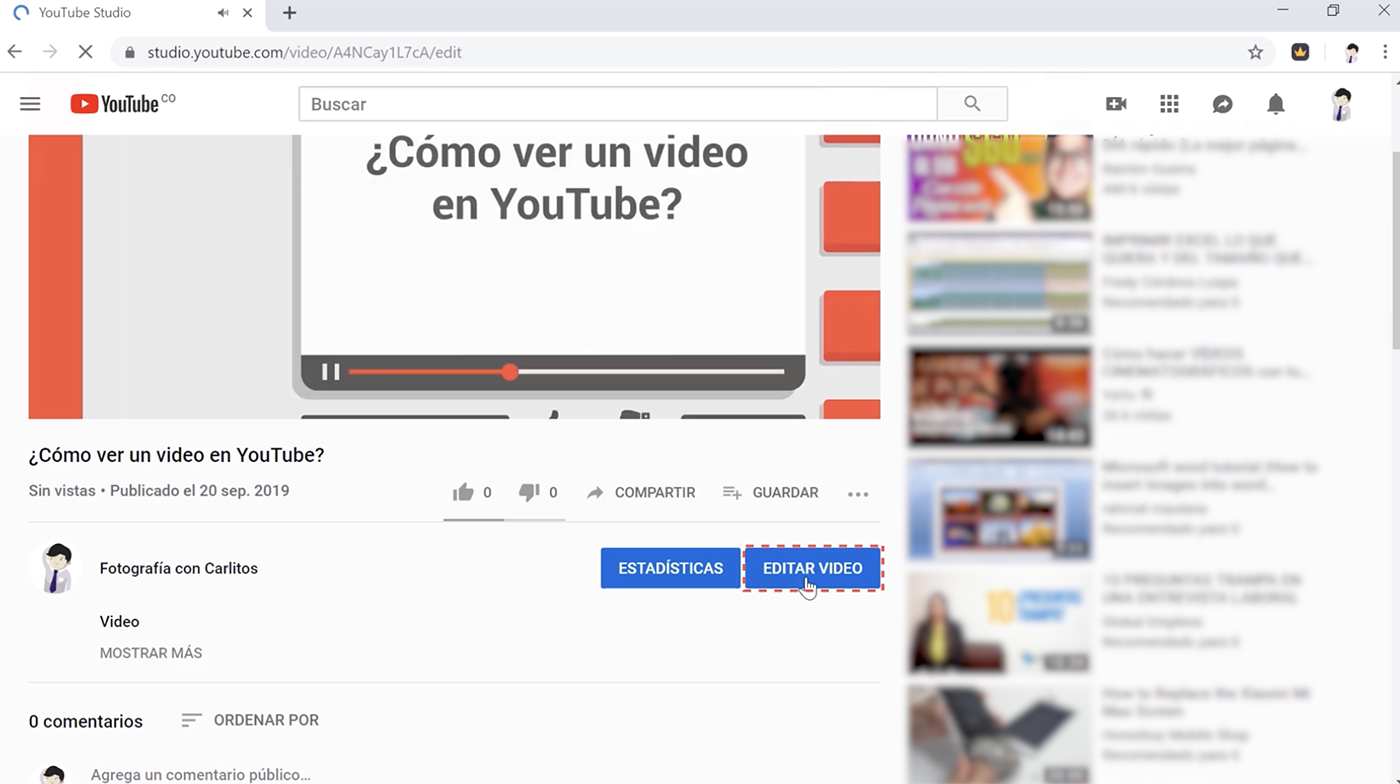The image size is (1400, 784).
Task: Open the Microsoft Word tutorial suggested thumbnail
Action: [x=1000, y=510]
